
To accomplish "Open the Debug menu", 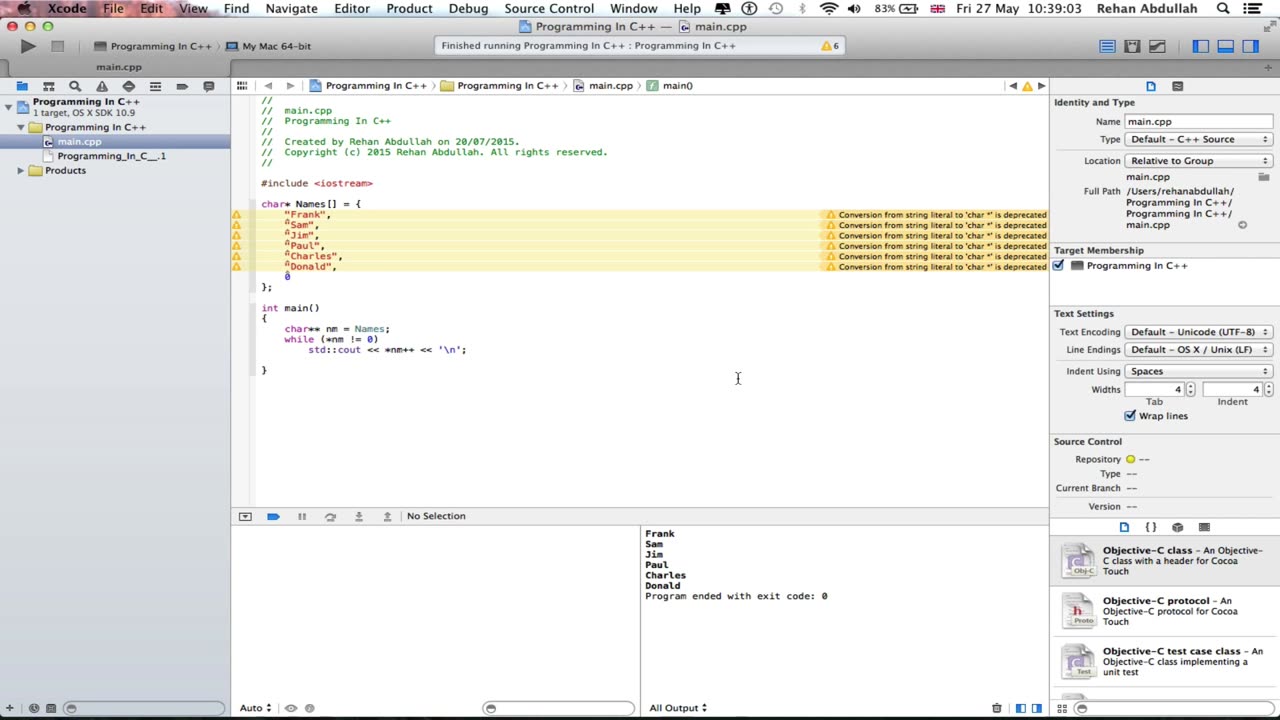I will 468,9.
